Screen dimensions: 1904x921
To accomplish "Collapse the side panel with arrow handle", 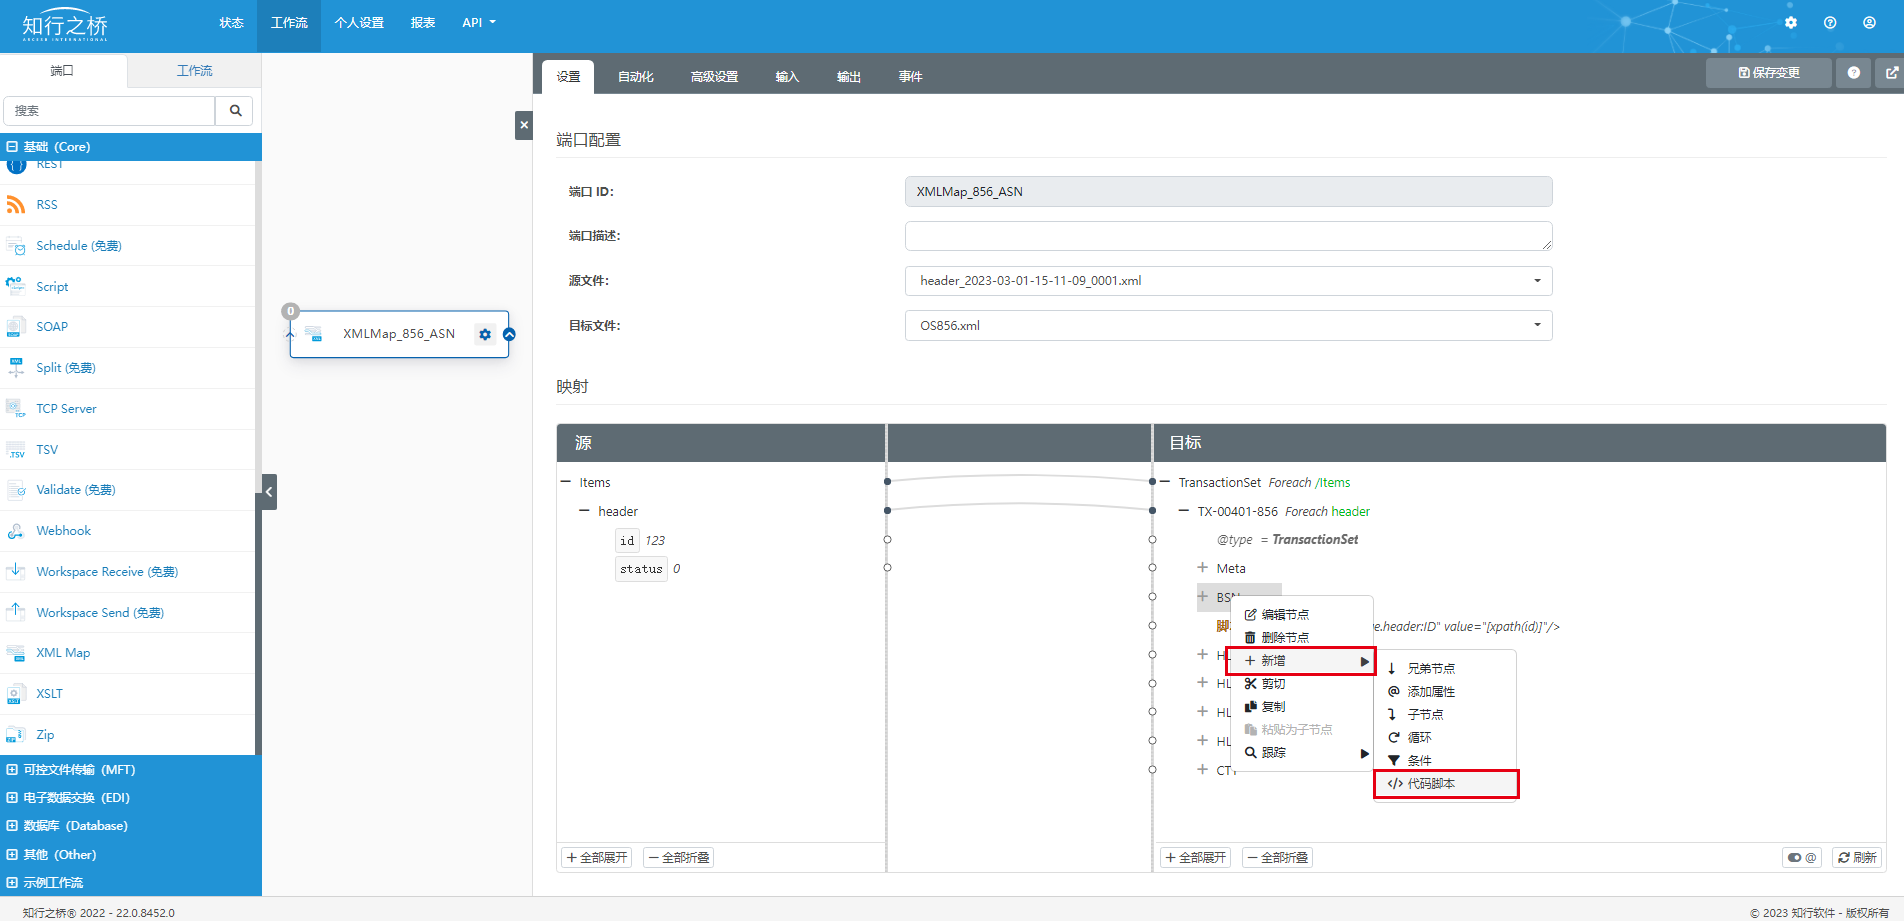I will [x=269, y=492].
